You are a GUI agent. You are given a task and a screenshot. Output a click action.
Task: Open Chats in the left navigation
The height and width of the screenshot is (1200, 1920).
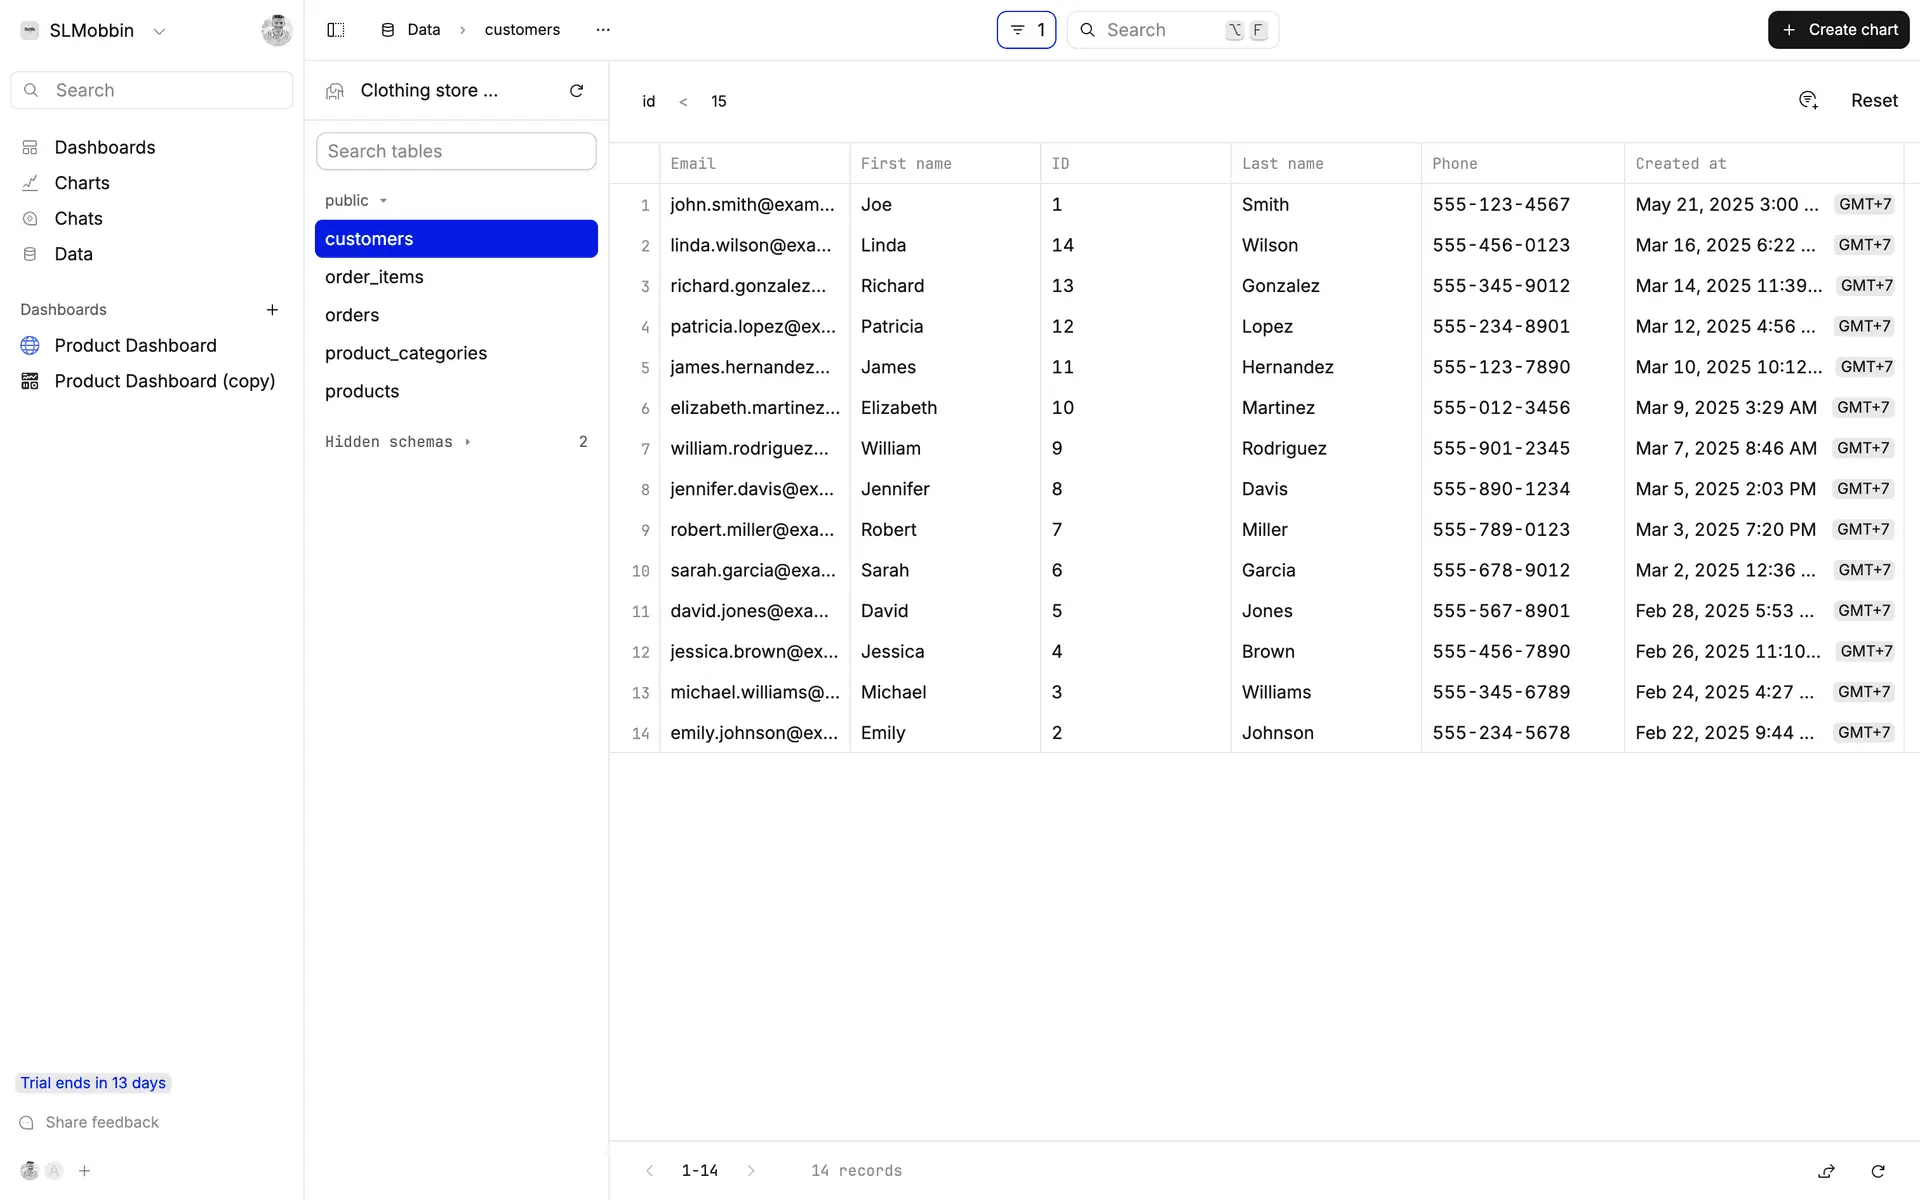pos(78,218)
